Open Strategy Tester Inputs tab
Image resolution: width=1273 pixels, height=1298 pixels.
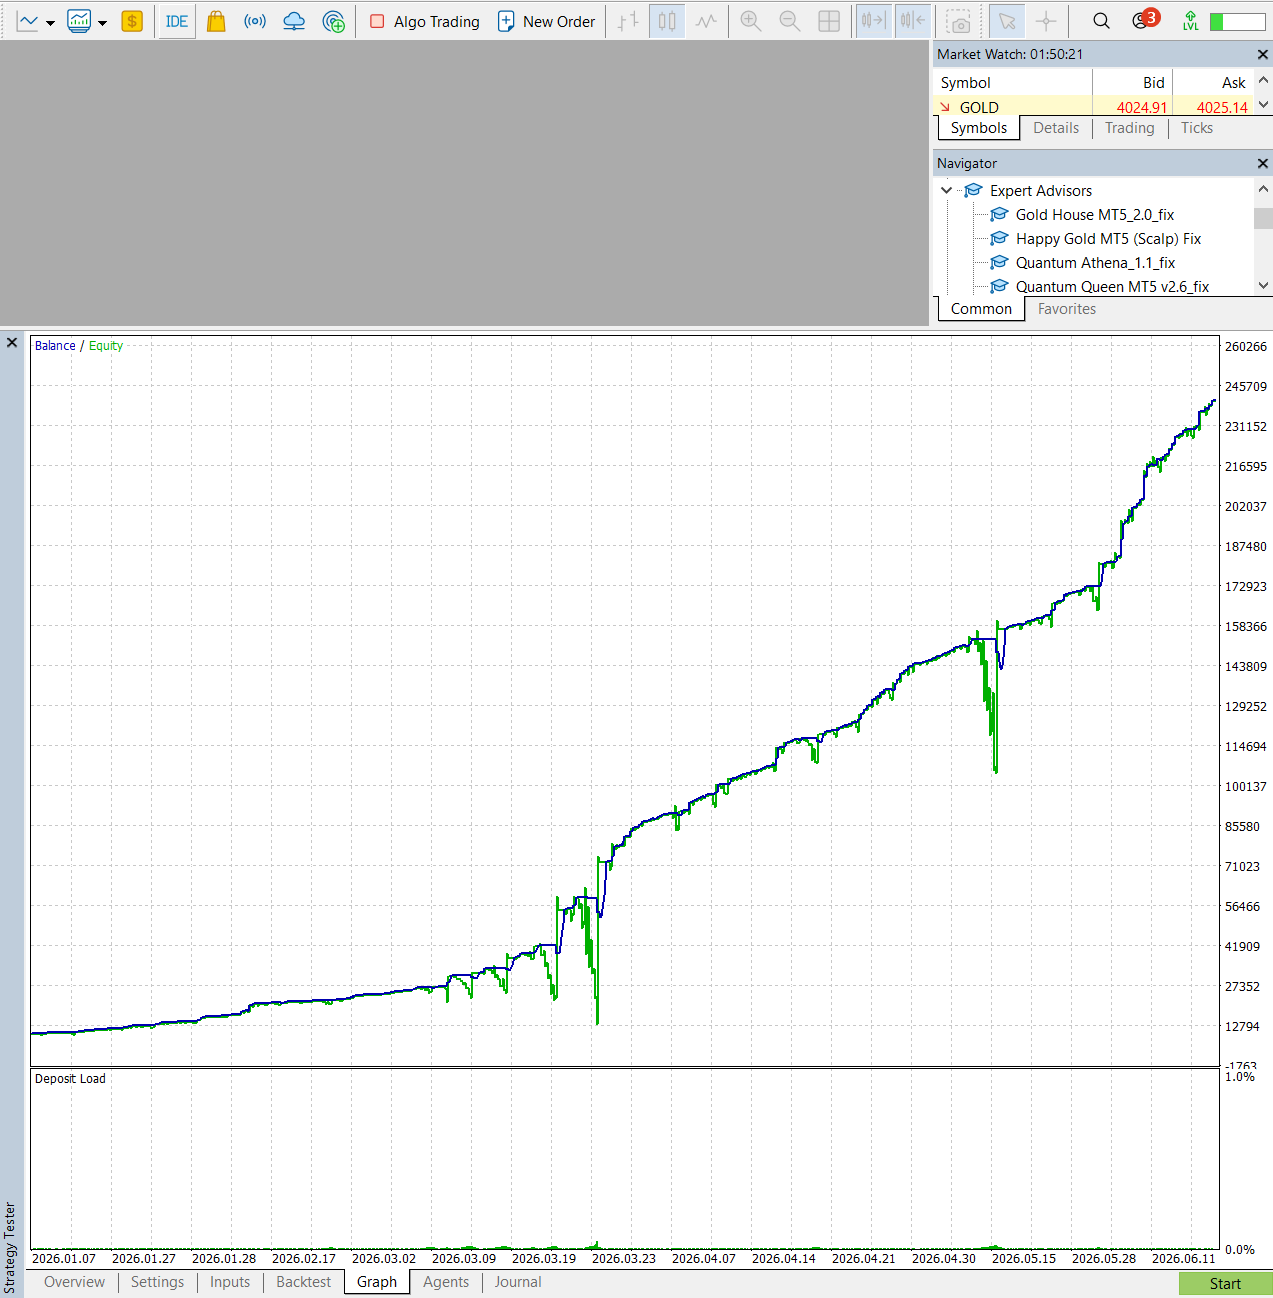[x=230, y=1282]
